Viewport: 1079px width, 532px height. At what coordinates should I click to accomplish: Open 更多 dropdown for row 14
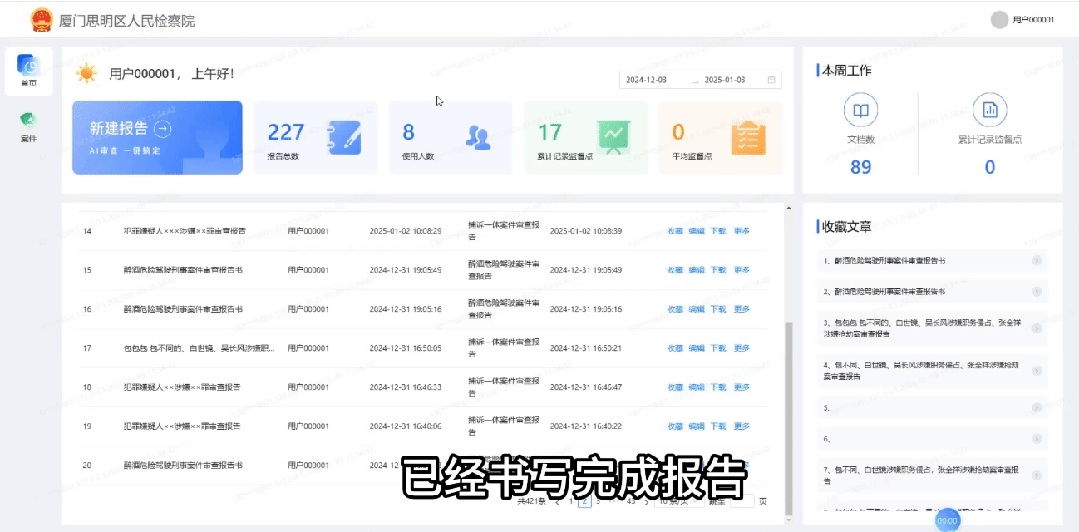[x=741, y=231]
